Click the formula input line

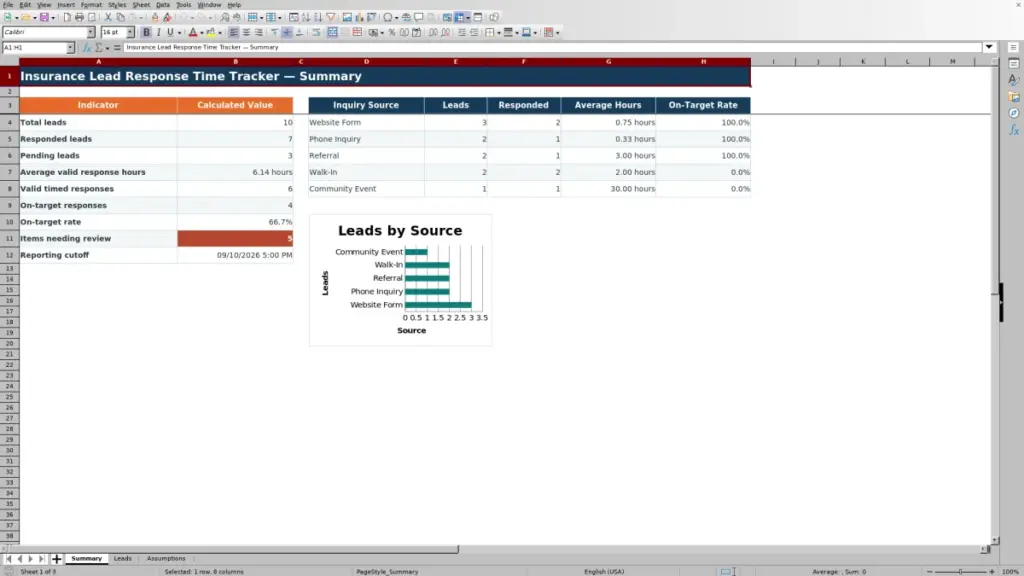552,47
